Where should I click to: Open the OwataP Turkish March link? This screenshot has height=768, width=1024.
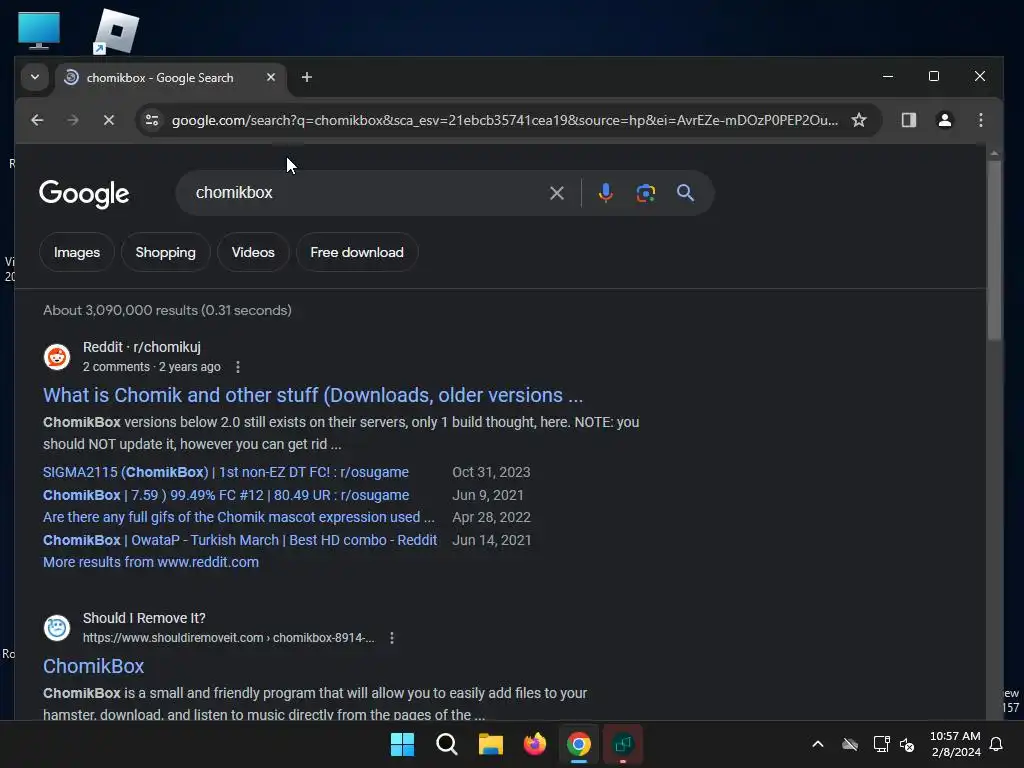pyautogui.click(x=240, y=540)
